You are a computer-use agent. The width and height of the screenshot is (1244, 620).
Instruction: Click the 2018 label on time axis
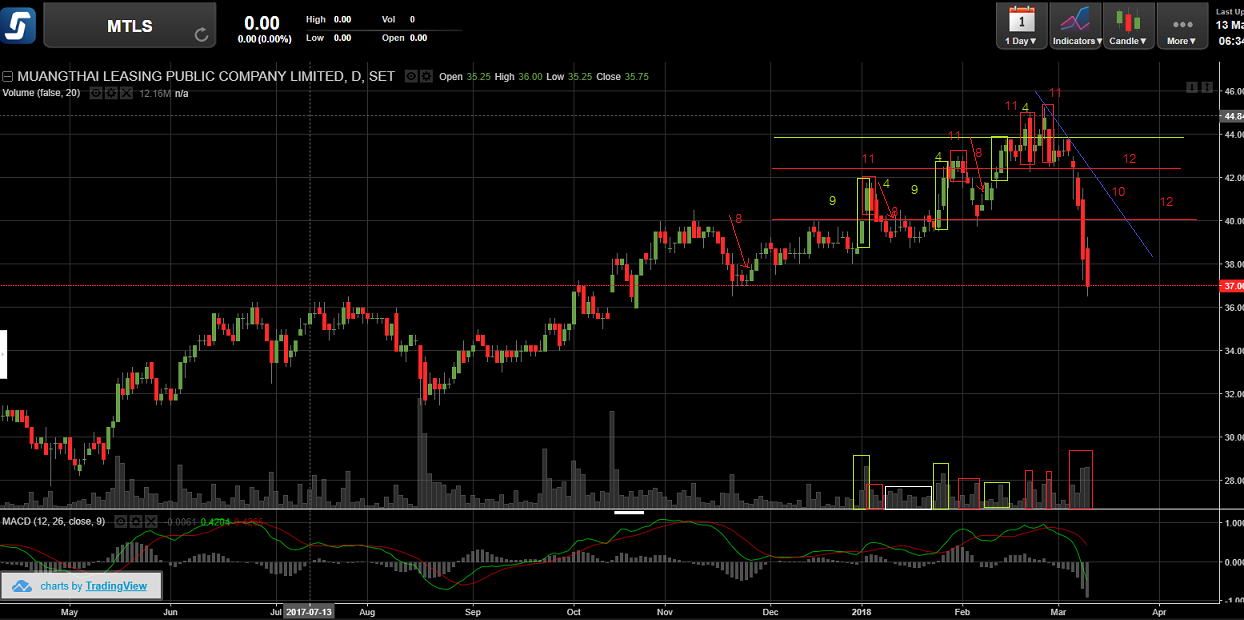[862, 610]
